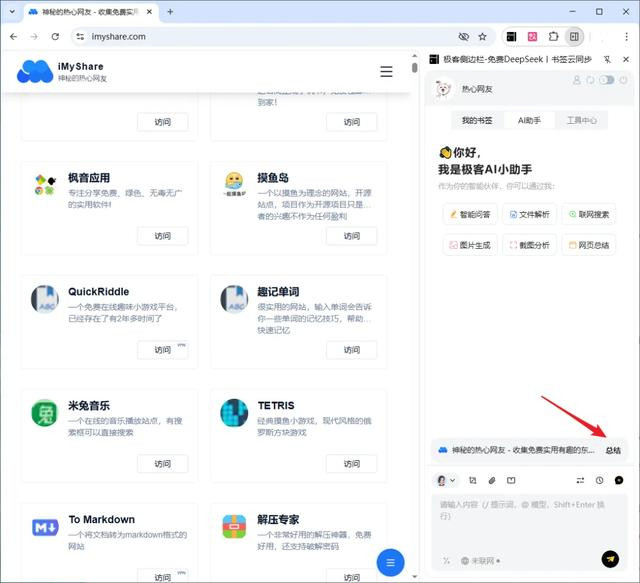Viewport: 640px width, 583px height.
Task: Click the 摸鱼岛 emoji logo
Action: coord(234,185)
